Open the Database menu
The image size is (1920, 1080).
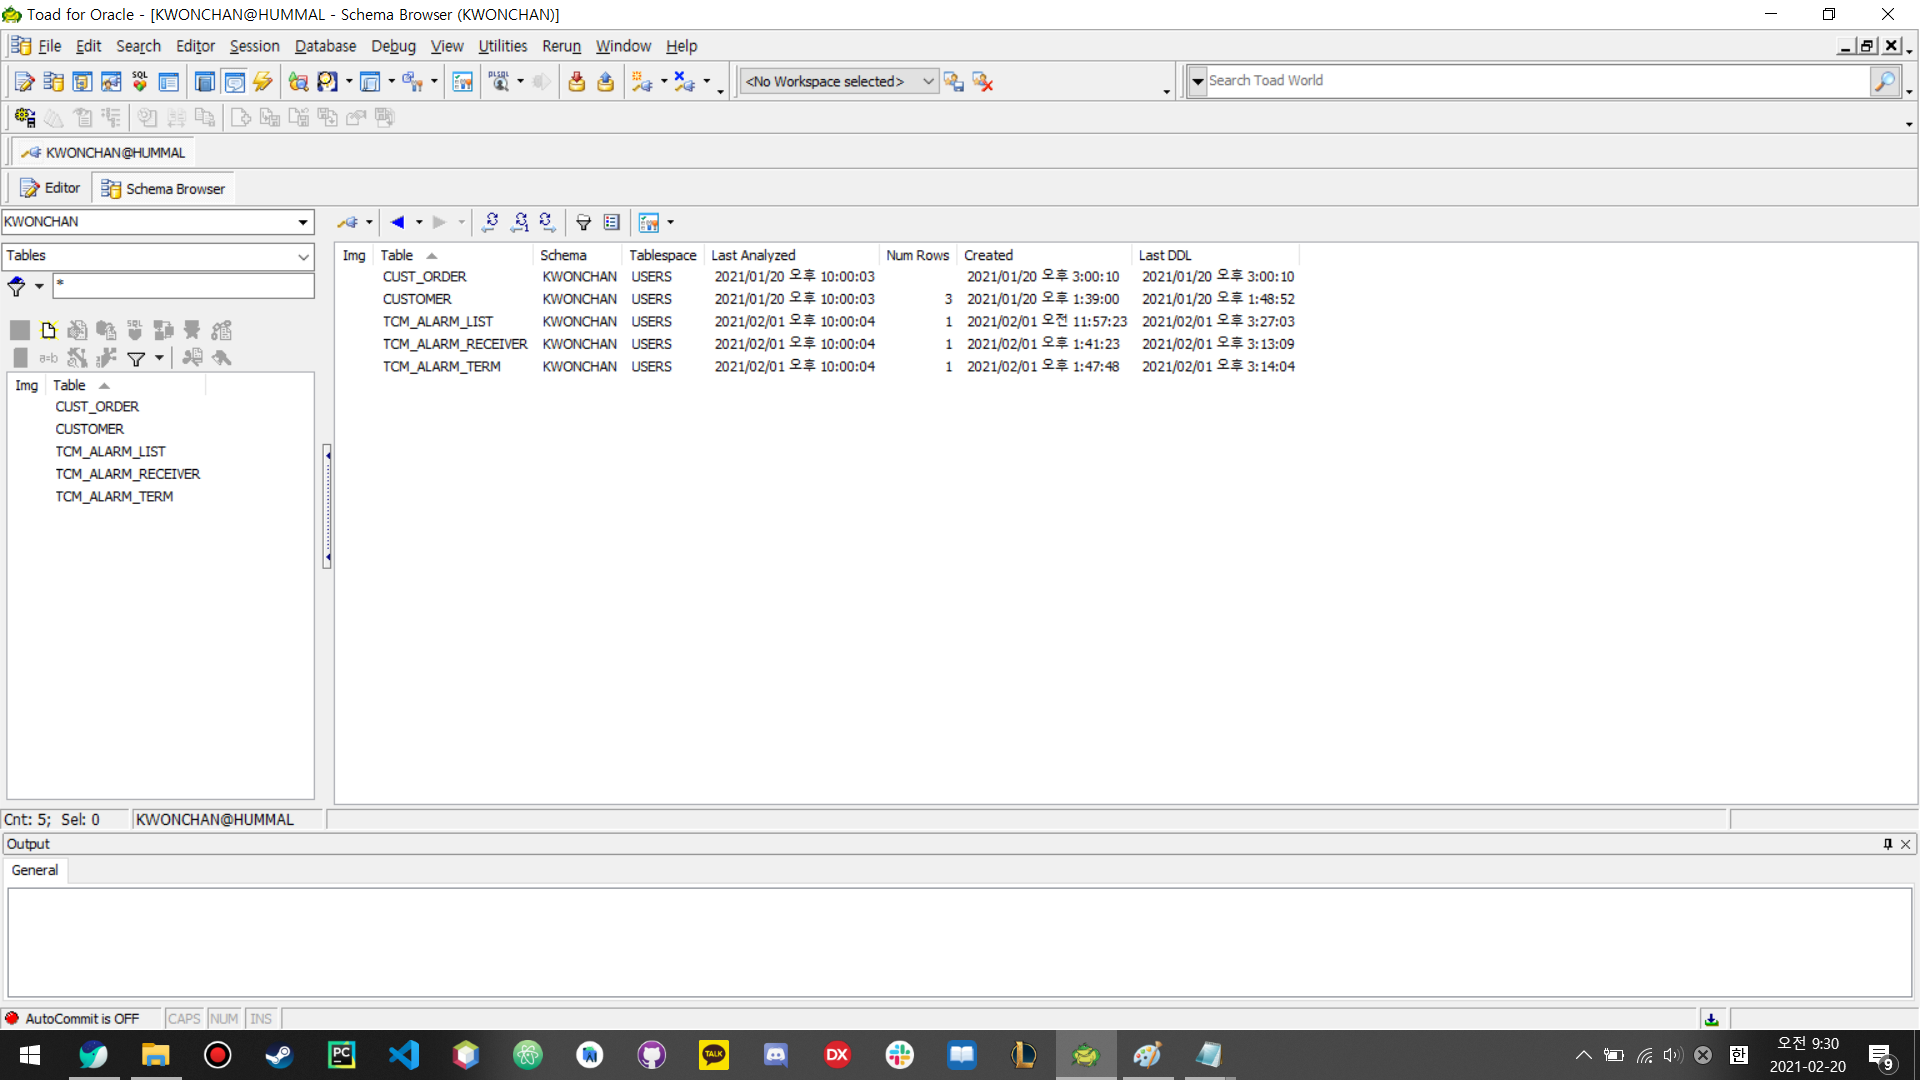(x=325, y=46)
